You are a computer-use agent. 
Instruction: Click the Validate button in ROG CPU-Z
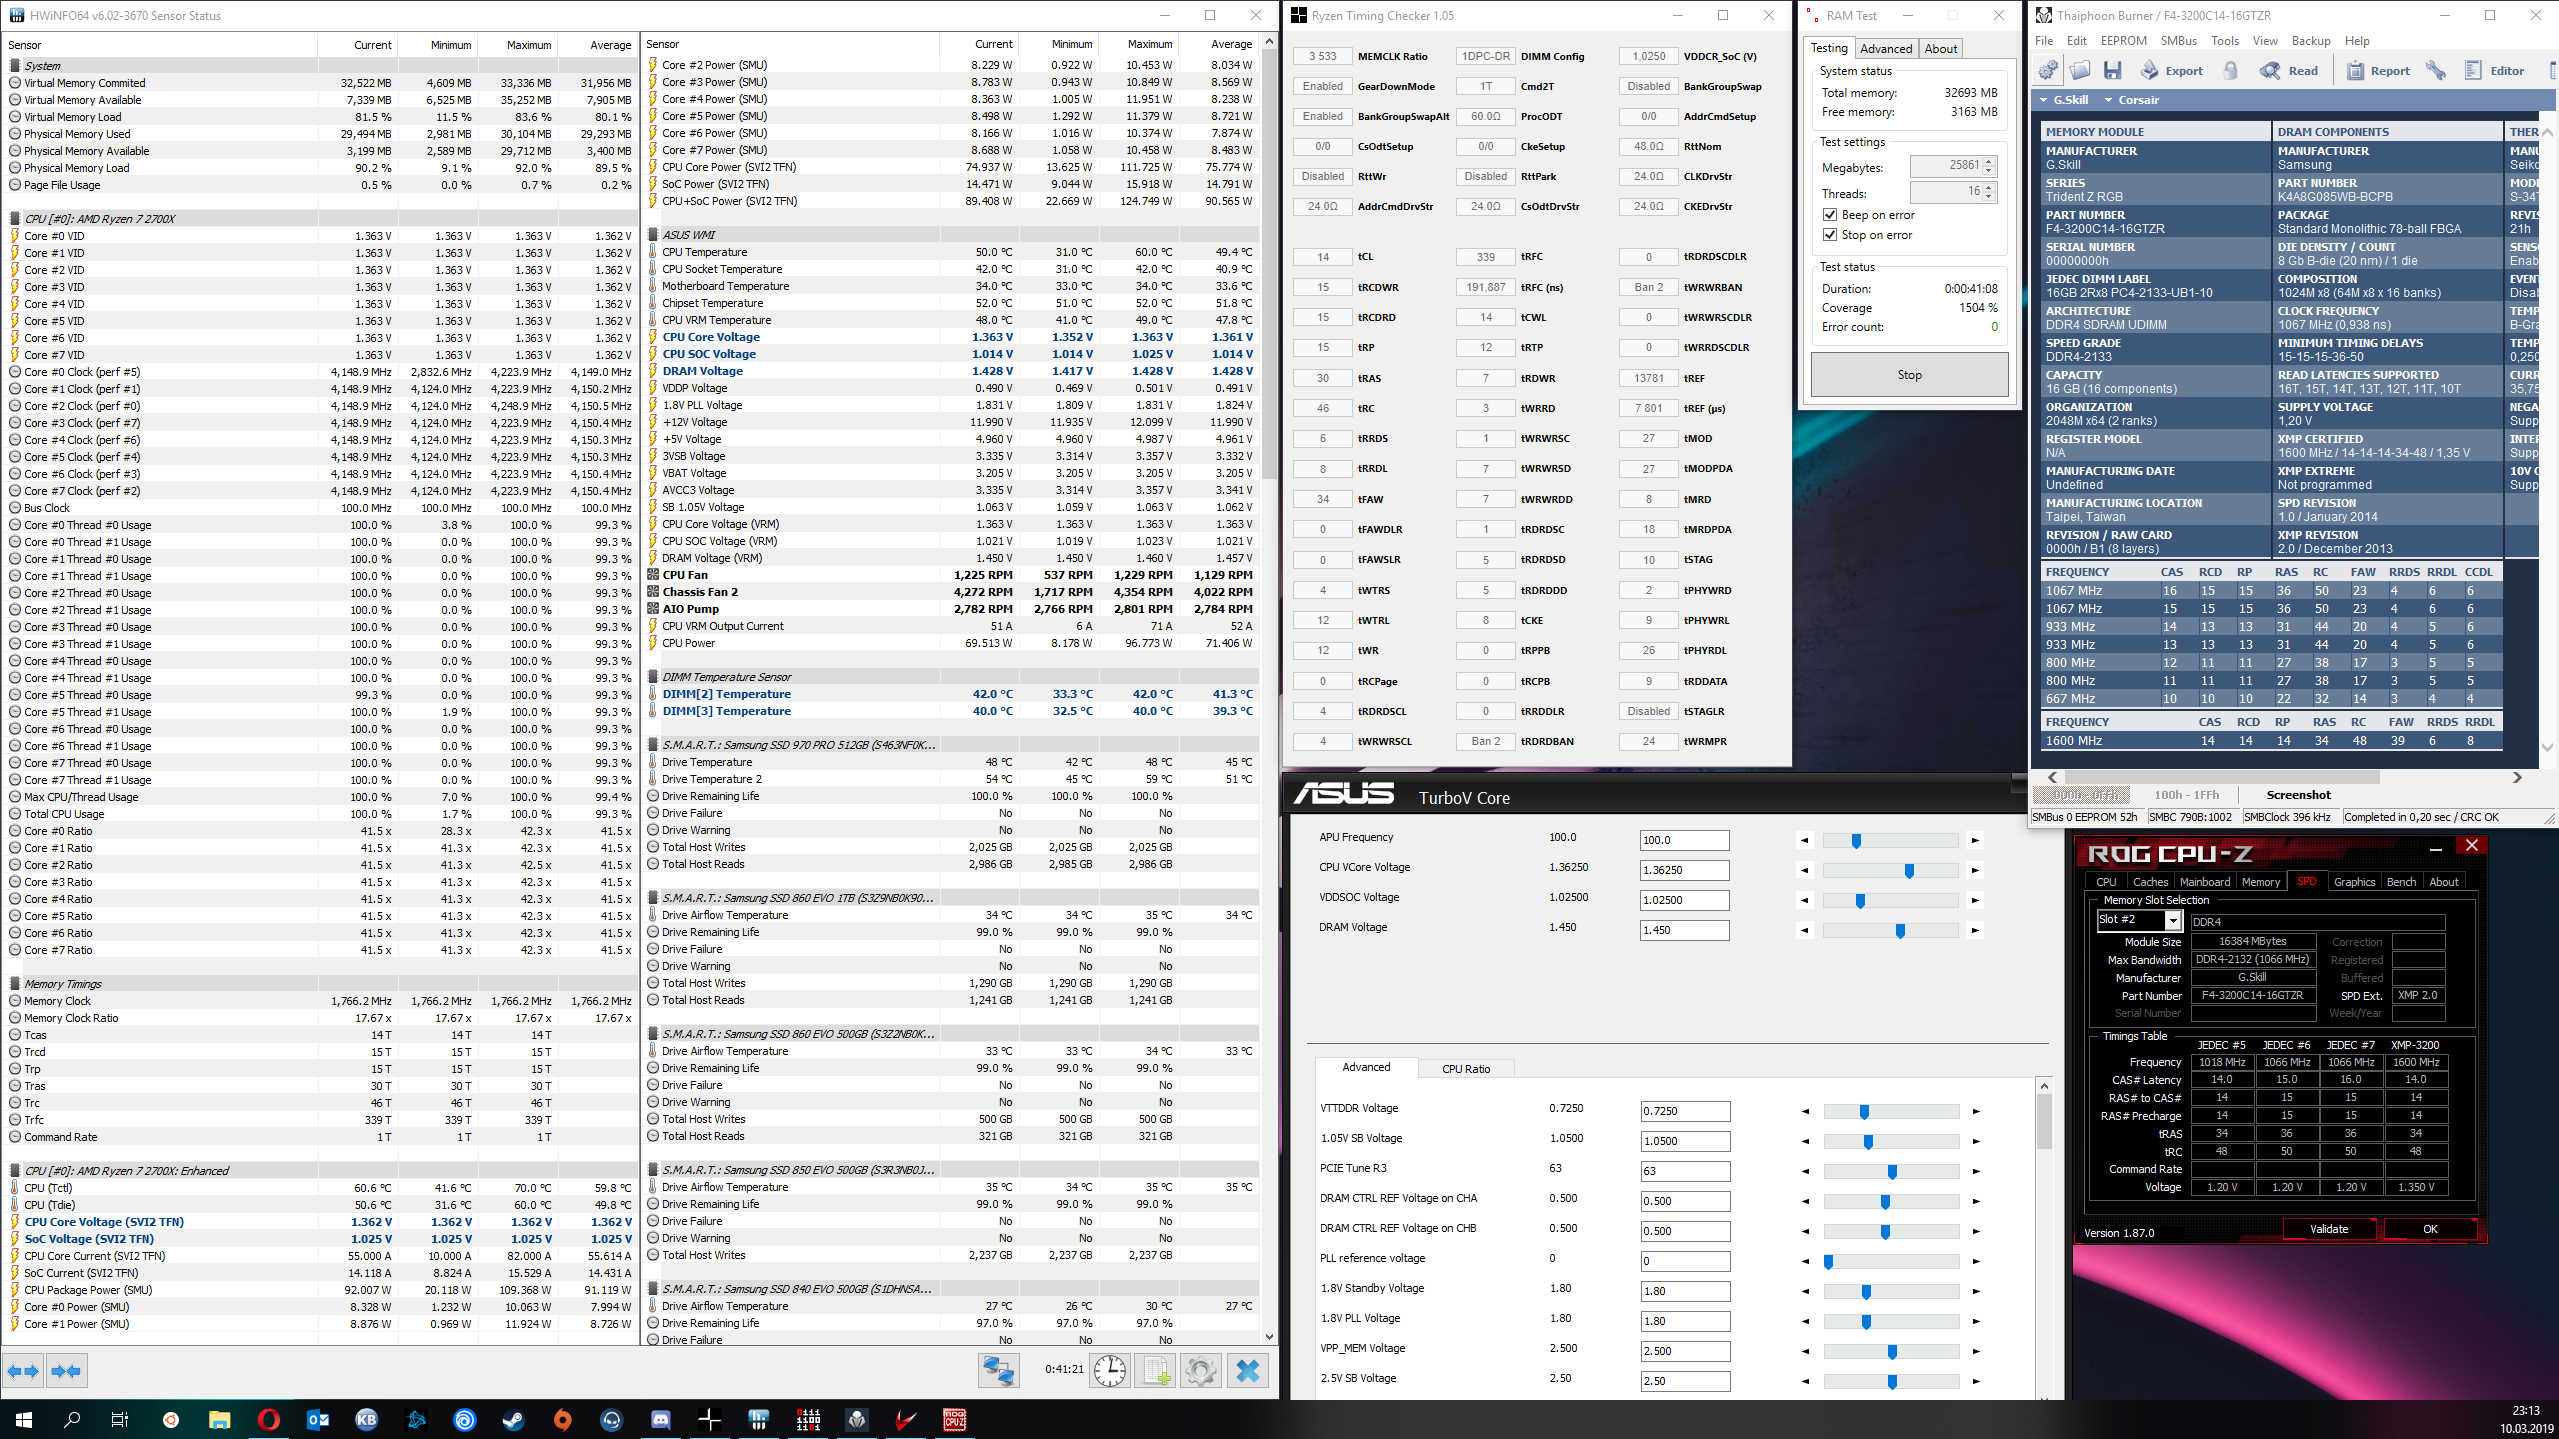tap(2328, 1229)
